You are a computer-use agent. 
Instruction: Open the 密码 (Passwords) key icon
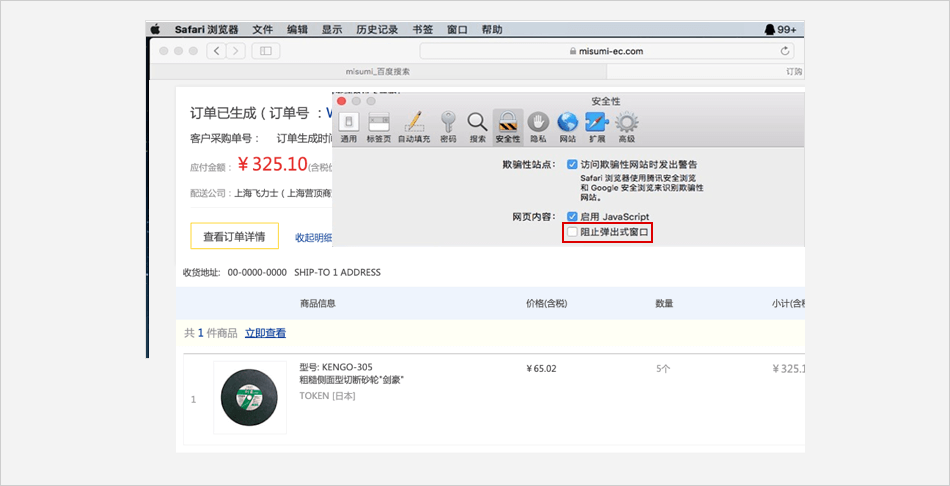[x=448, y=124]
